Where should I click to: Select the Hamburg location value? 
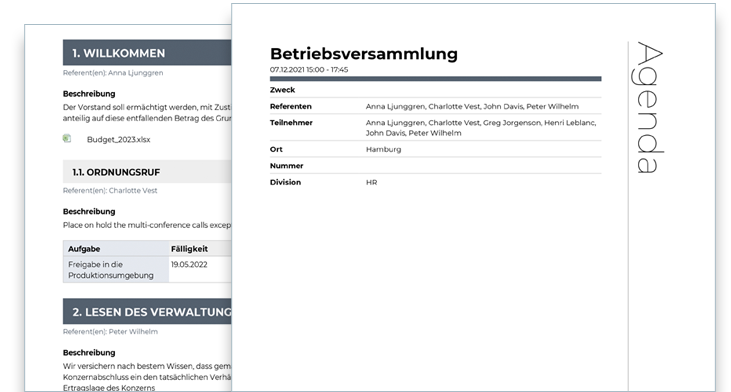click(383, 149)
